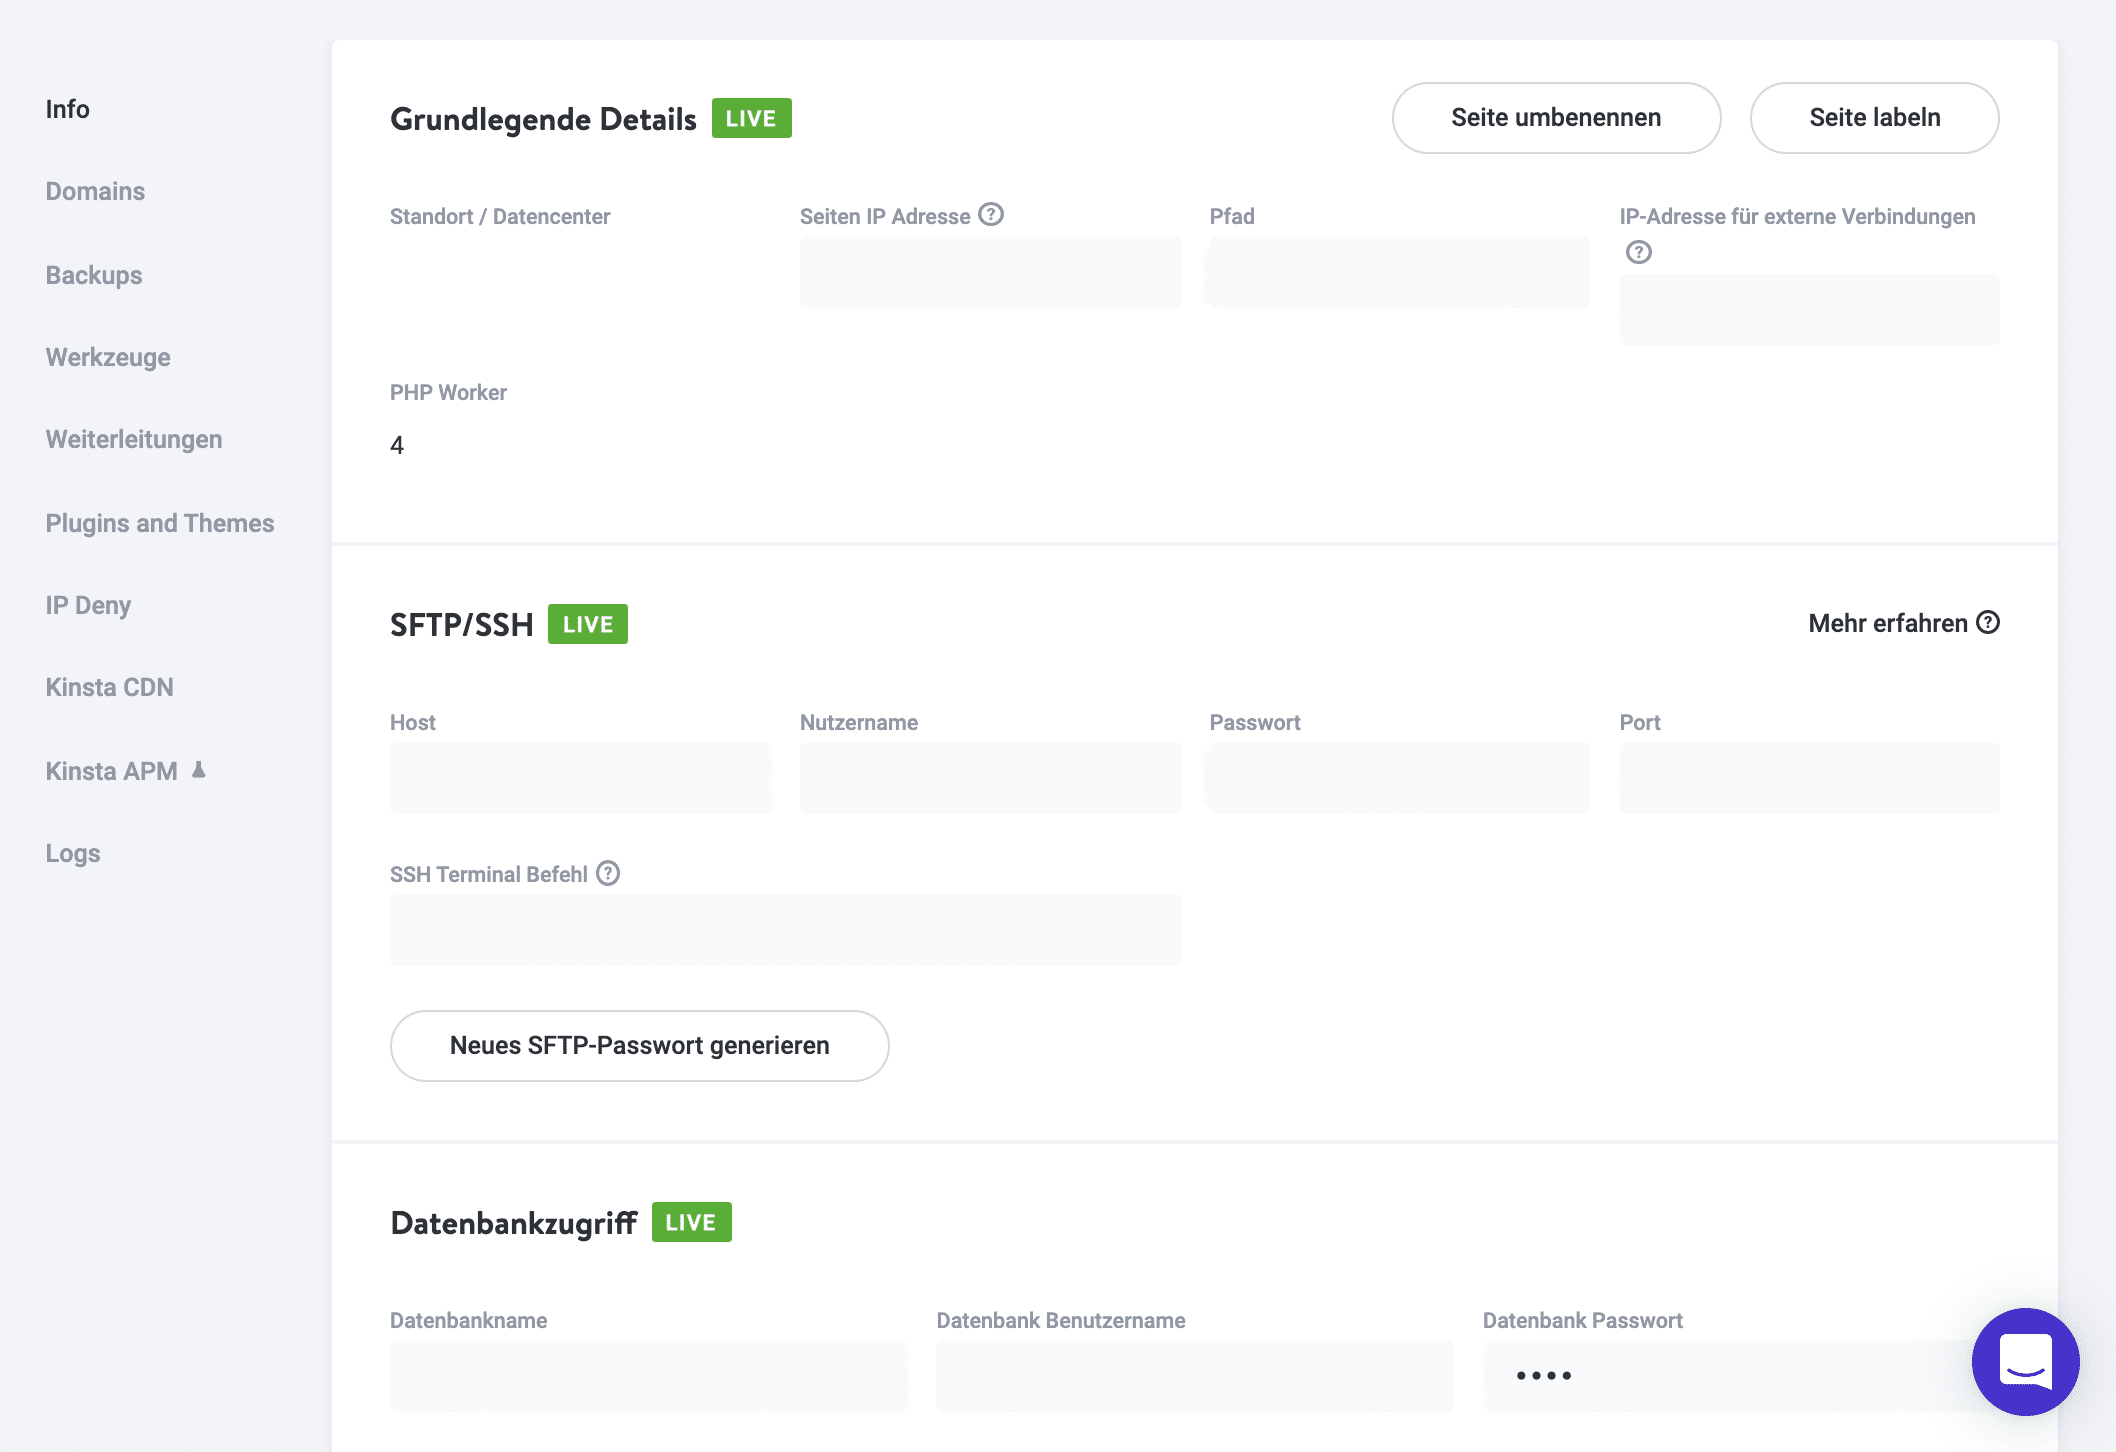Click the Logs sidebar icon
The height and width of the screenshot is (1452, 2116).
coord(72,851)
